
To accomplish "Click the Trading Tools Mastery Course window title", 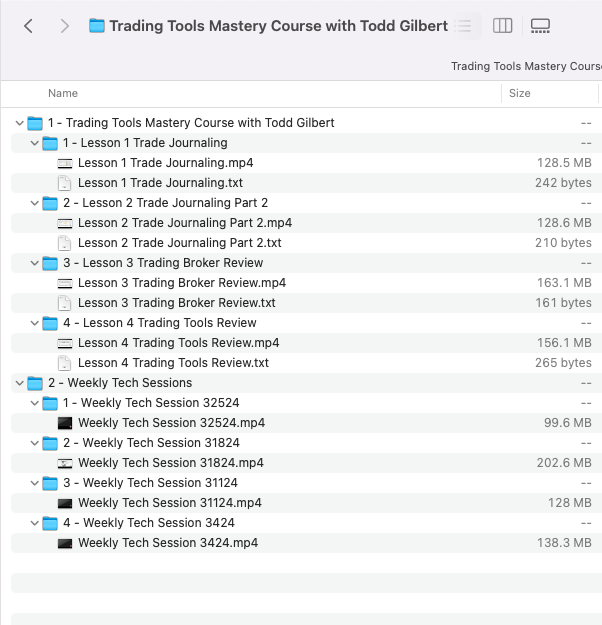I will pos(279,26).
